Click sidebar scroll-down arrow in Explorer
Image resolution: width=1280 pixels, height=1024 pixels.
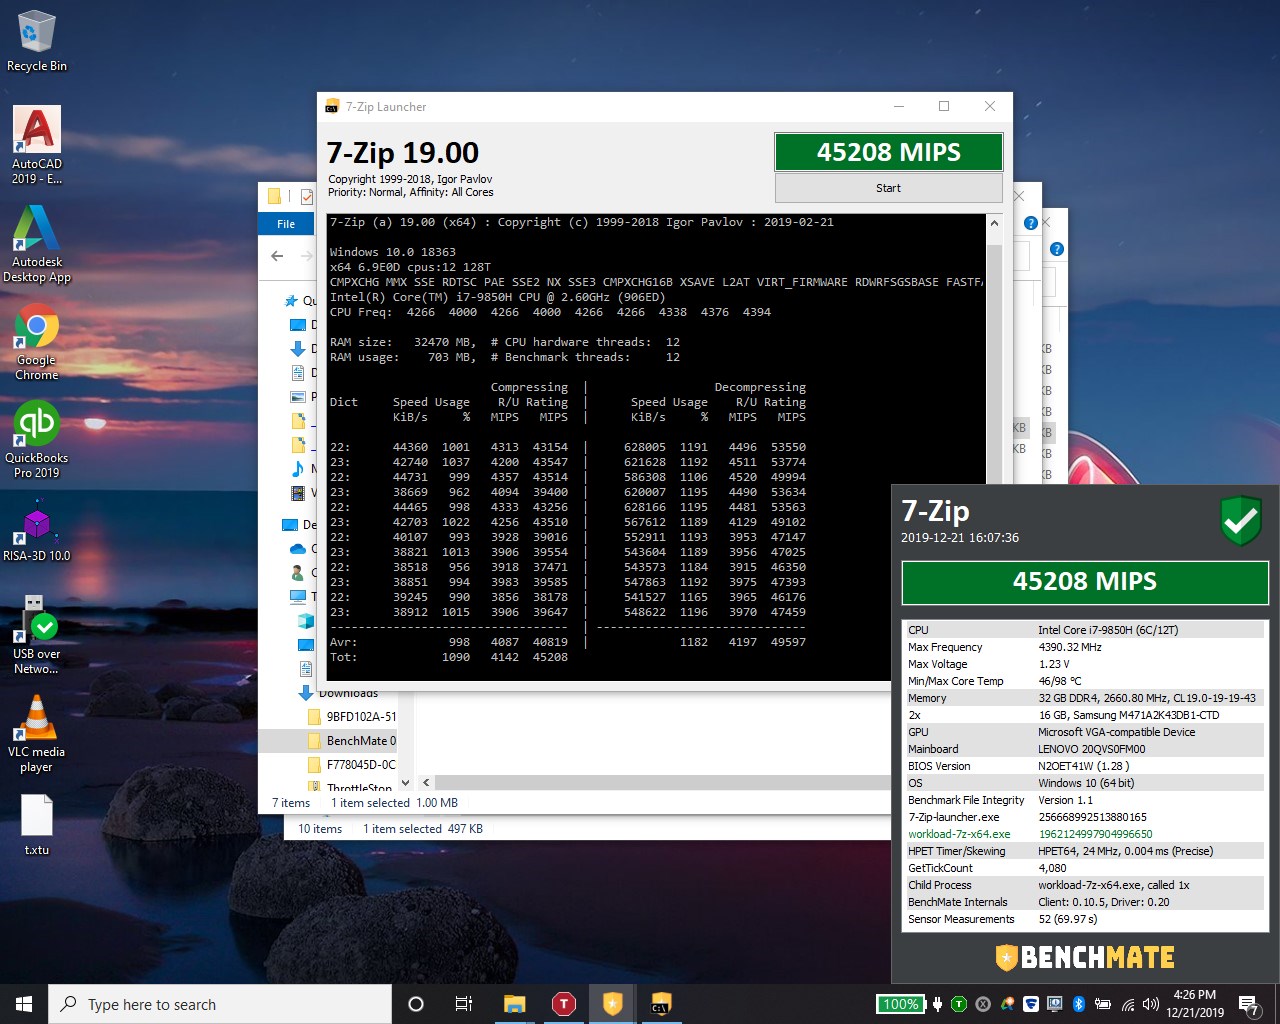pos(405,782)
